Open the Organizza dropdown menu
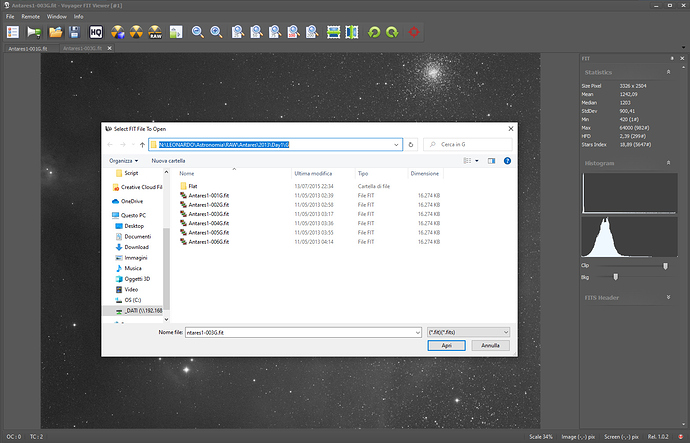The image size is (690, 443). point(124,161)
